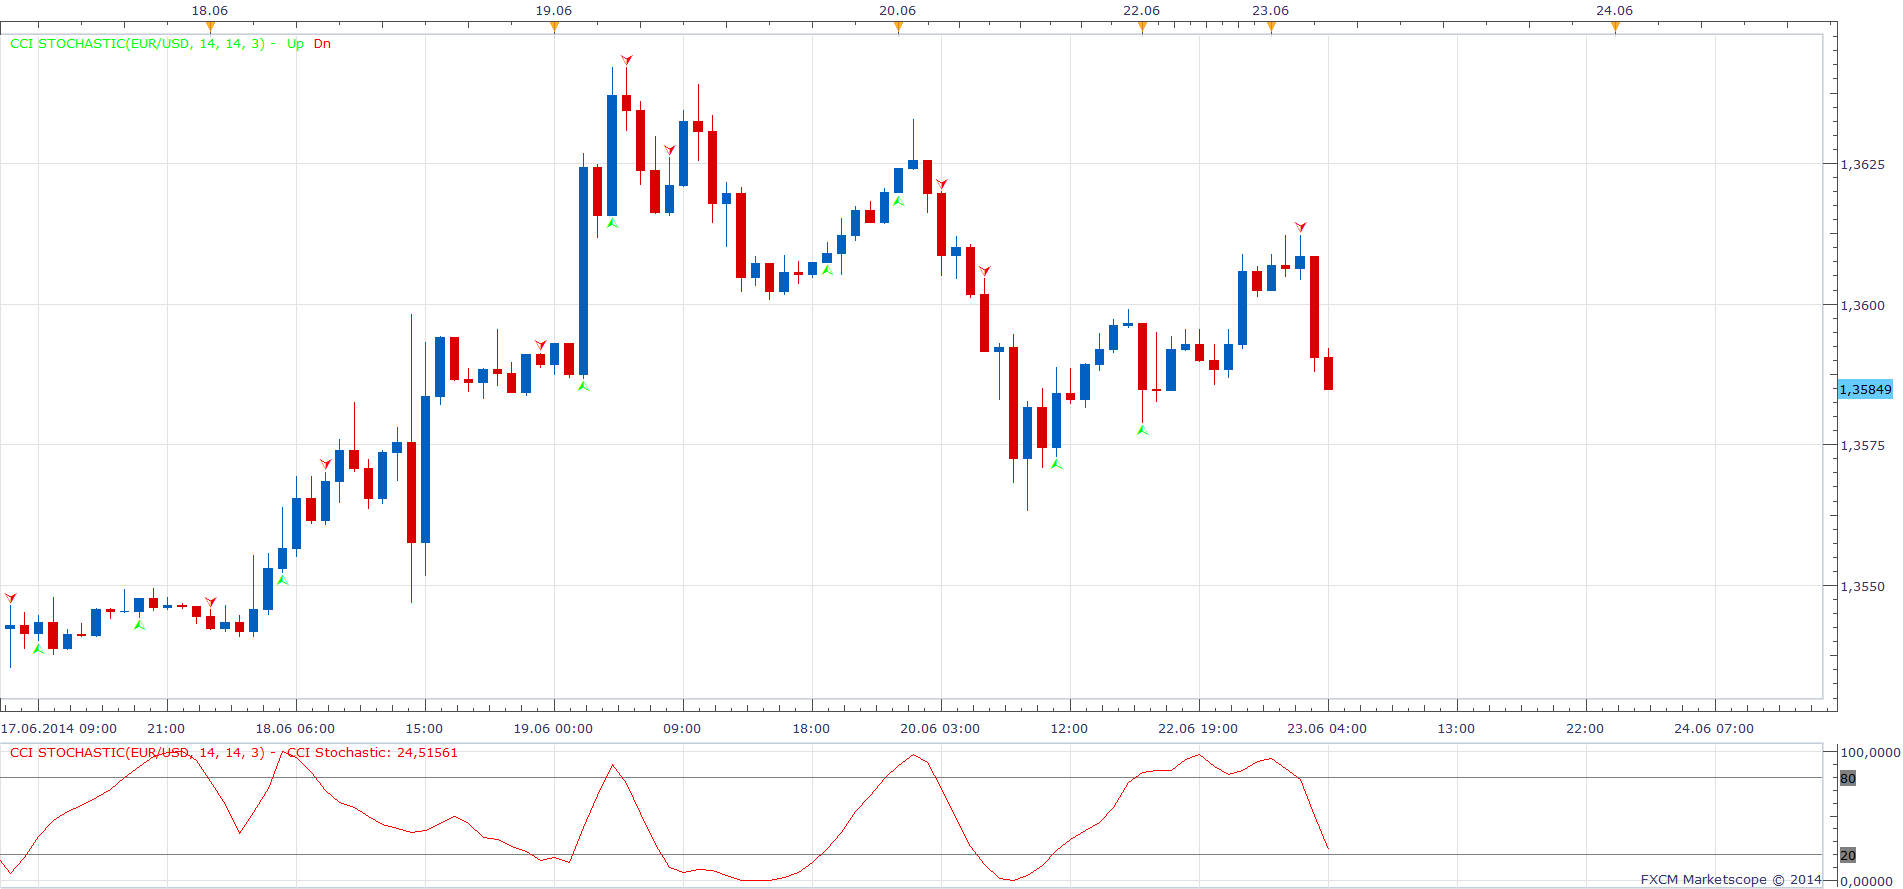Select the green CCI STOCHASTIC indicator label on the price chart
Viewport: 1903px width, 889px height.
138,43
